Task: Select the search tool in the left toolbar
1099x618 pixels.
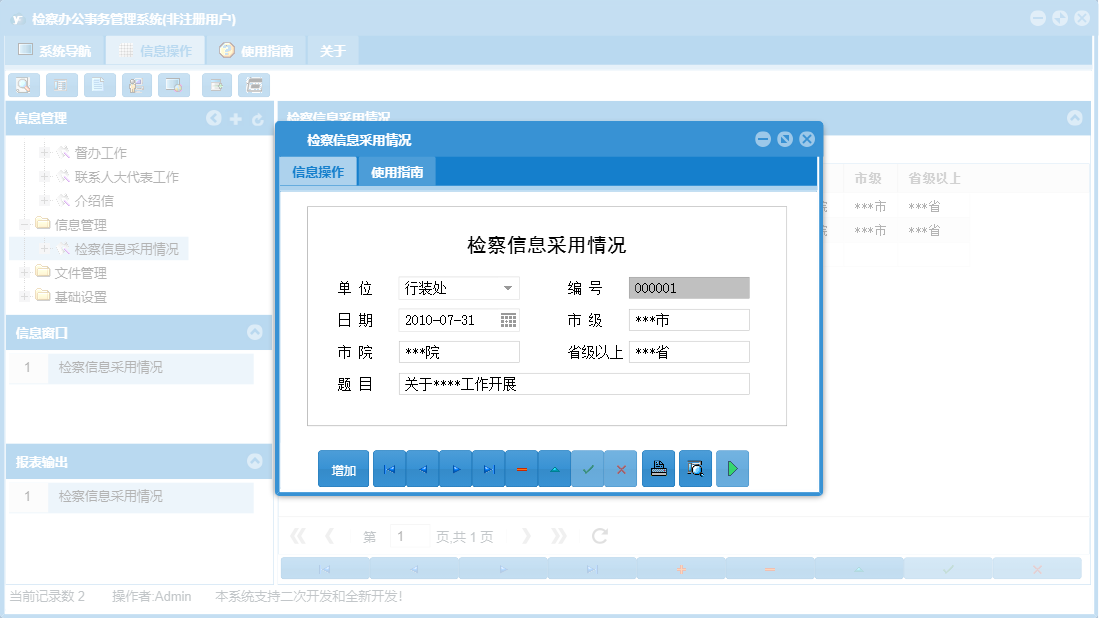Action: pyautogui.click(x=23, y=85)
